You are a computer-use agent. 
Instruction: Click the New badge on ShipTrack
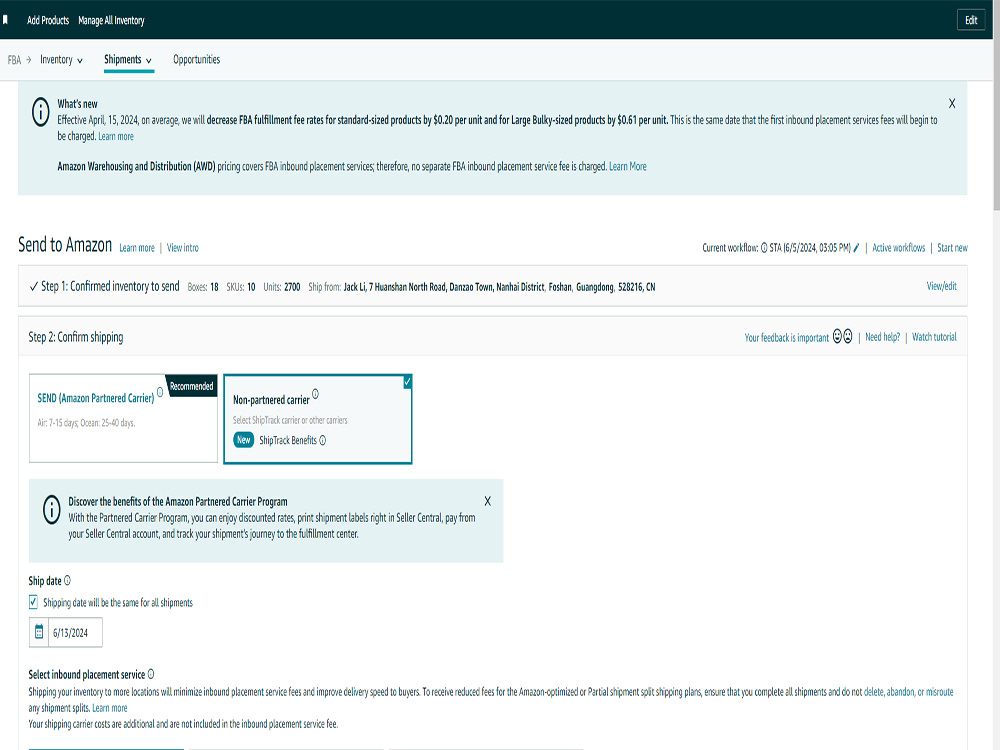tap(244, 440)
